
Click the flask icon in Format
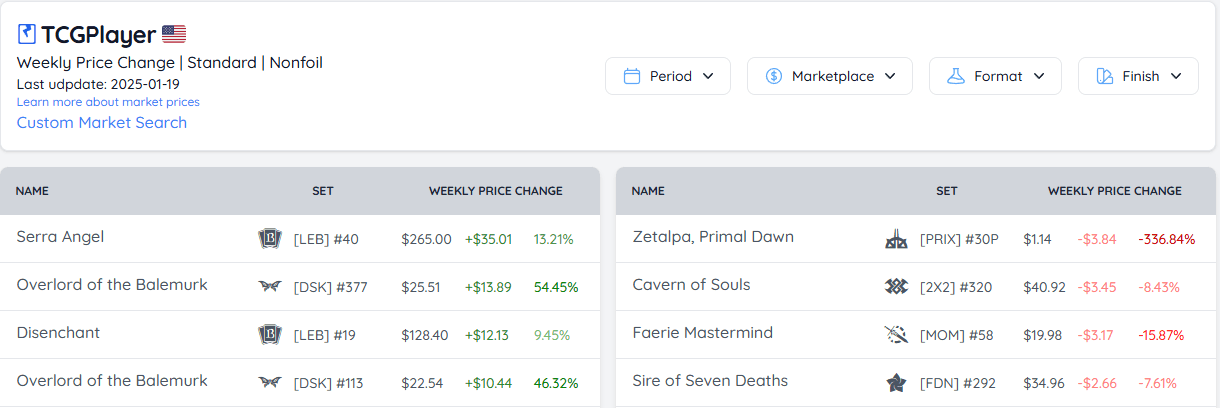coord(956,76)
